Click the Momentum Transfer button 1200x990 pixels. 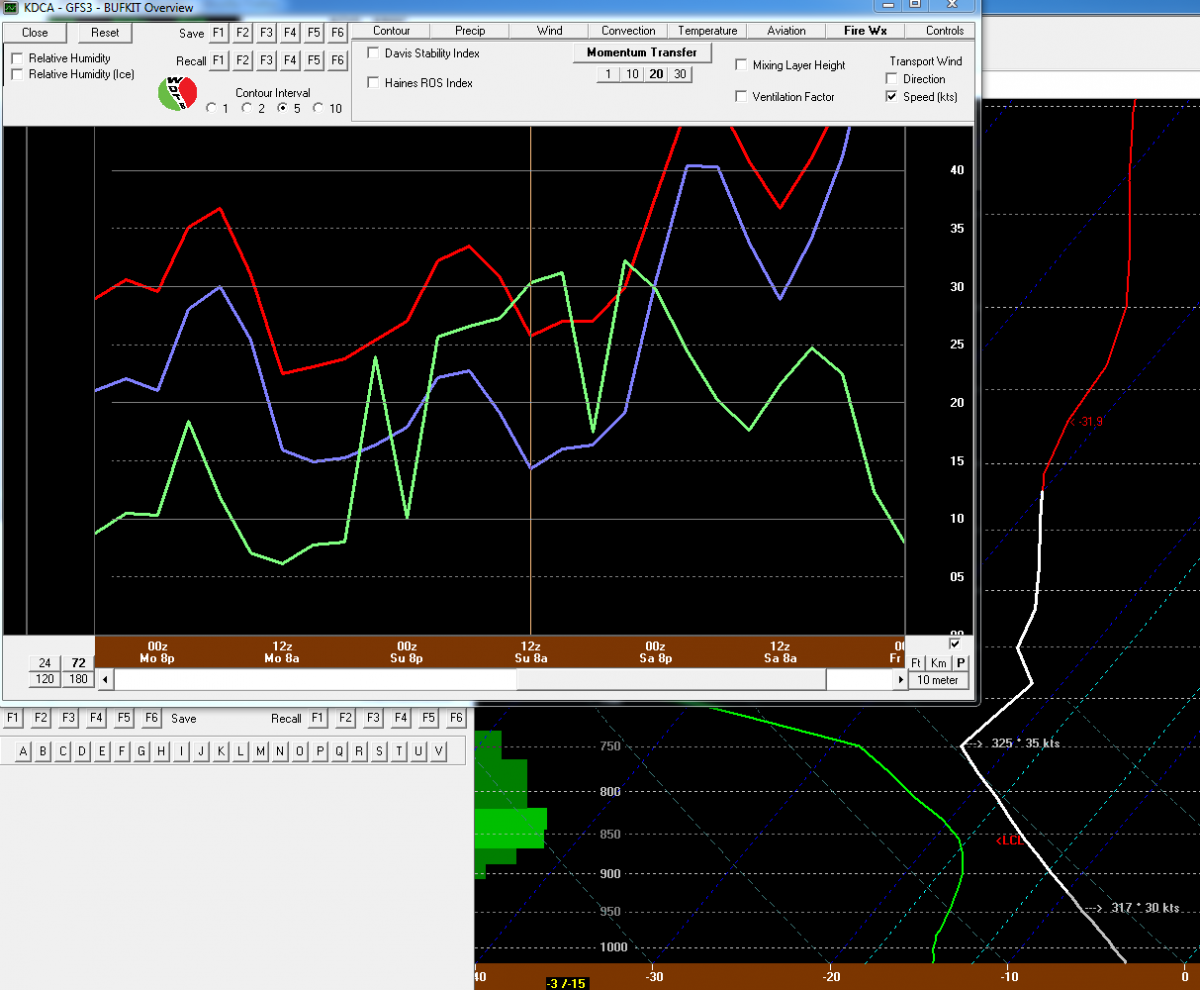click(641, 52)
